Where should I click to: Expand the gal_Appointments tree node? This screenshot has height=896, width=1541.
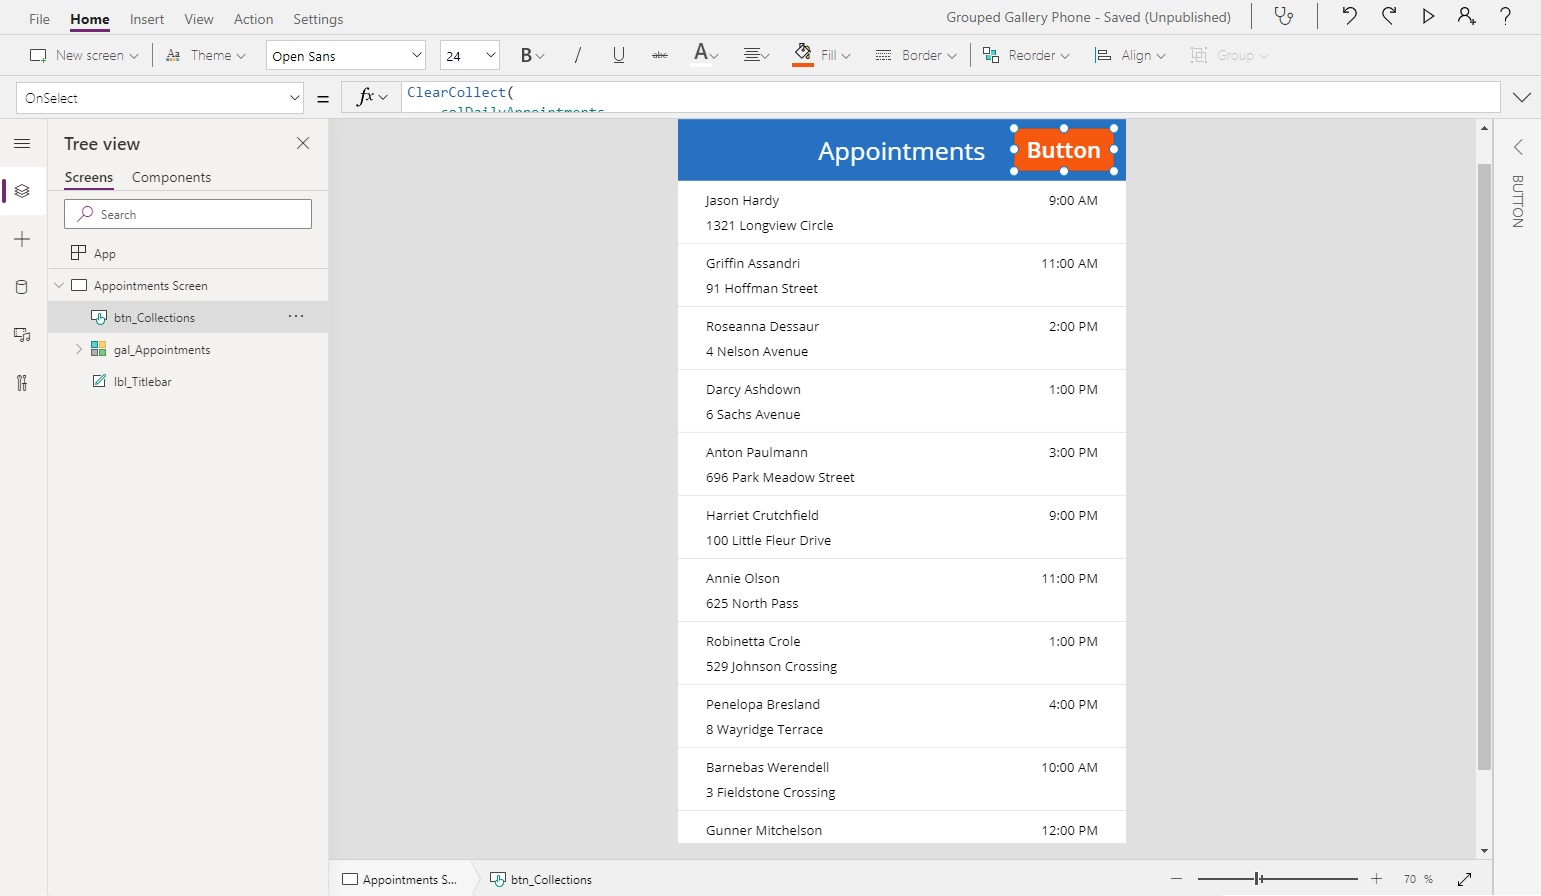[x=79, y=349]
